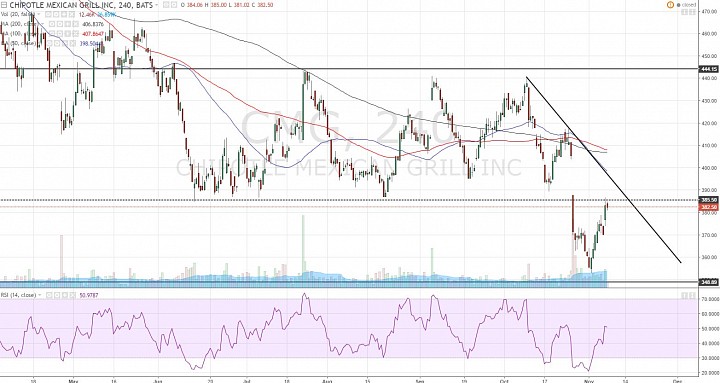Click the May label on time axis
720x383 pixels.
[x=73, y=381]
